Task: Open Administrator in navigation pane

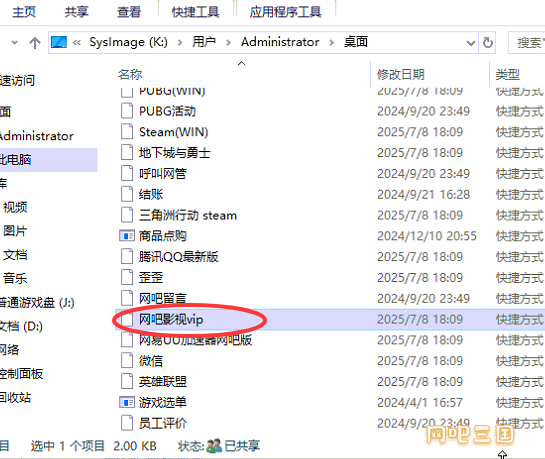Action: (36, 136)
